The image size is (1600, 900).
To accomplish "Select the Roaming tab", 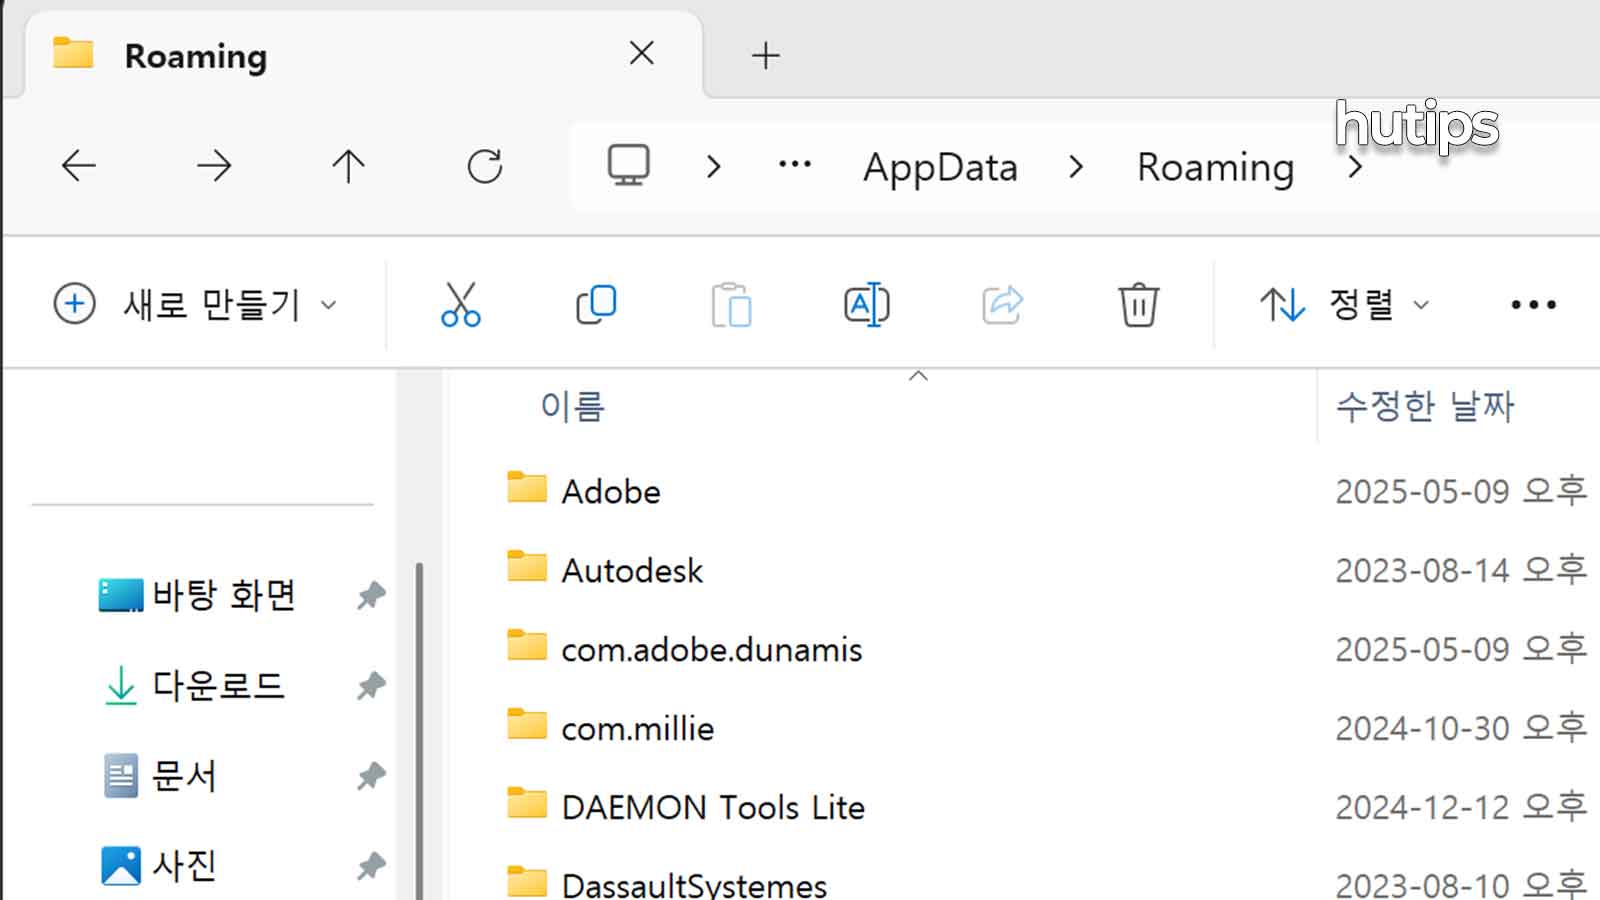I will [x=362, y=55].
